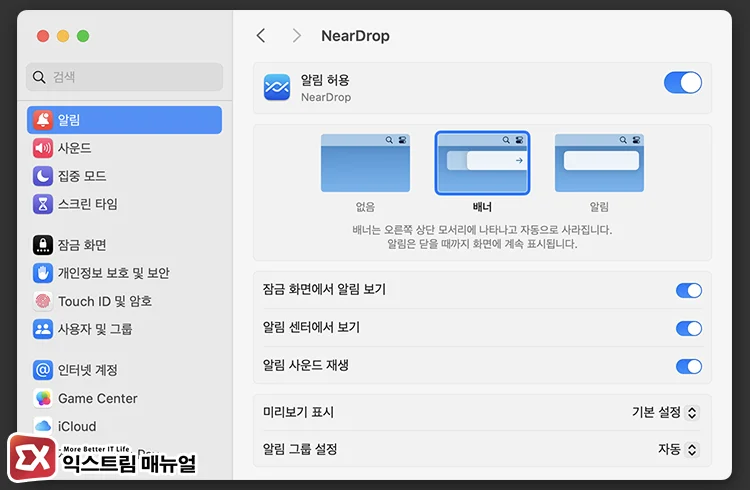Open 사용자 및 그룹 in sidebar

124,329
